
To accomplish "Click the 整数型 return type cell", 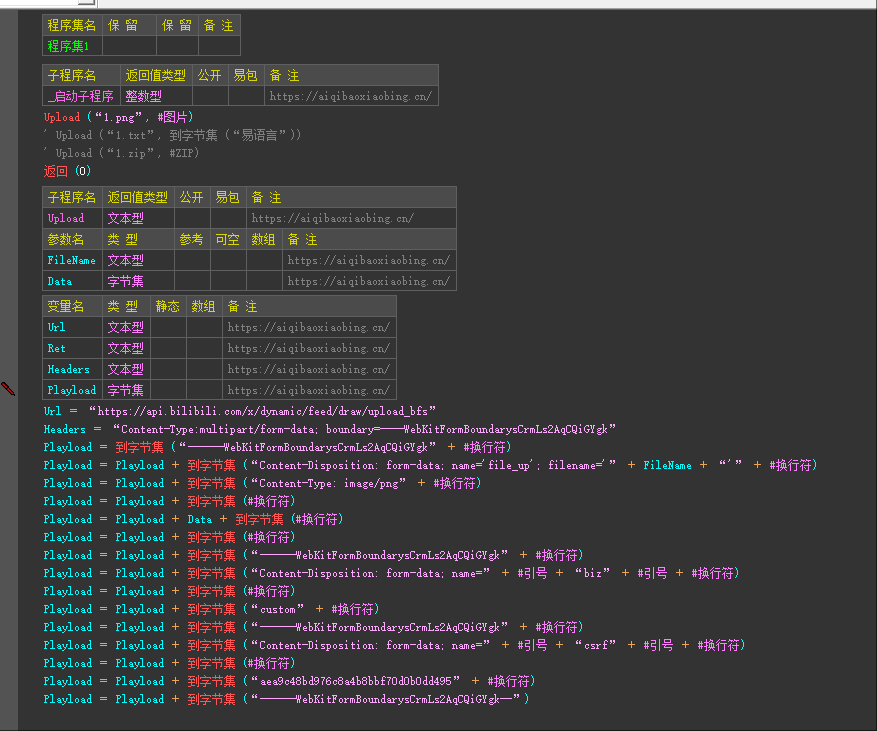I will pyautogui.click(x=156, y=96).
